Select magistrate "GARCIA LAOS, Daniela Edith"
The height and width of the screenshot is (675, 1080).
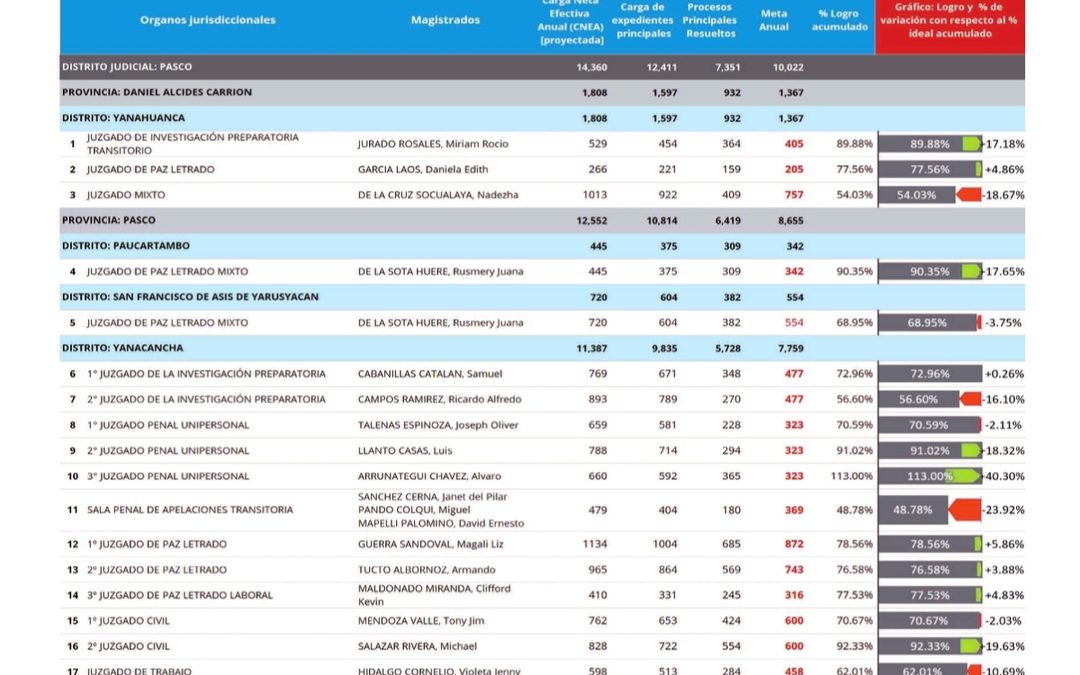[x=423, y=169]
